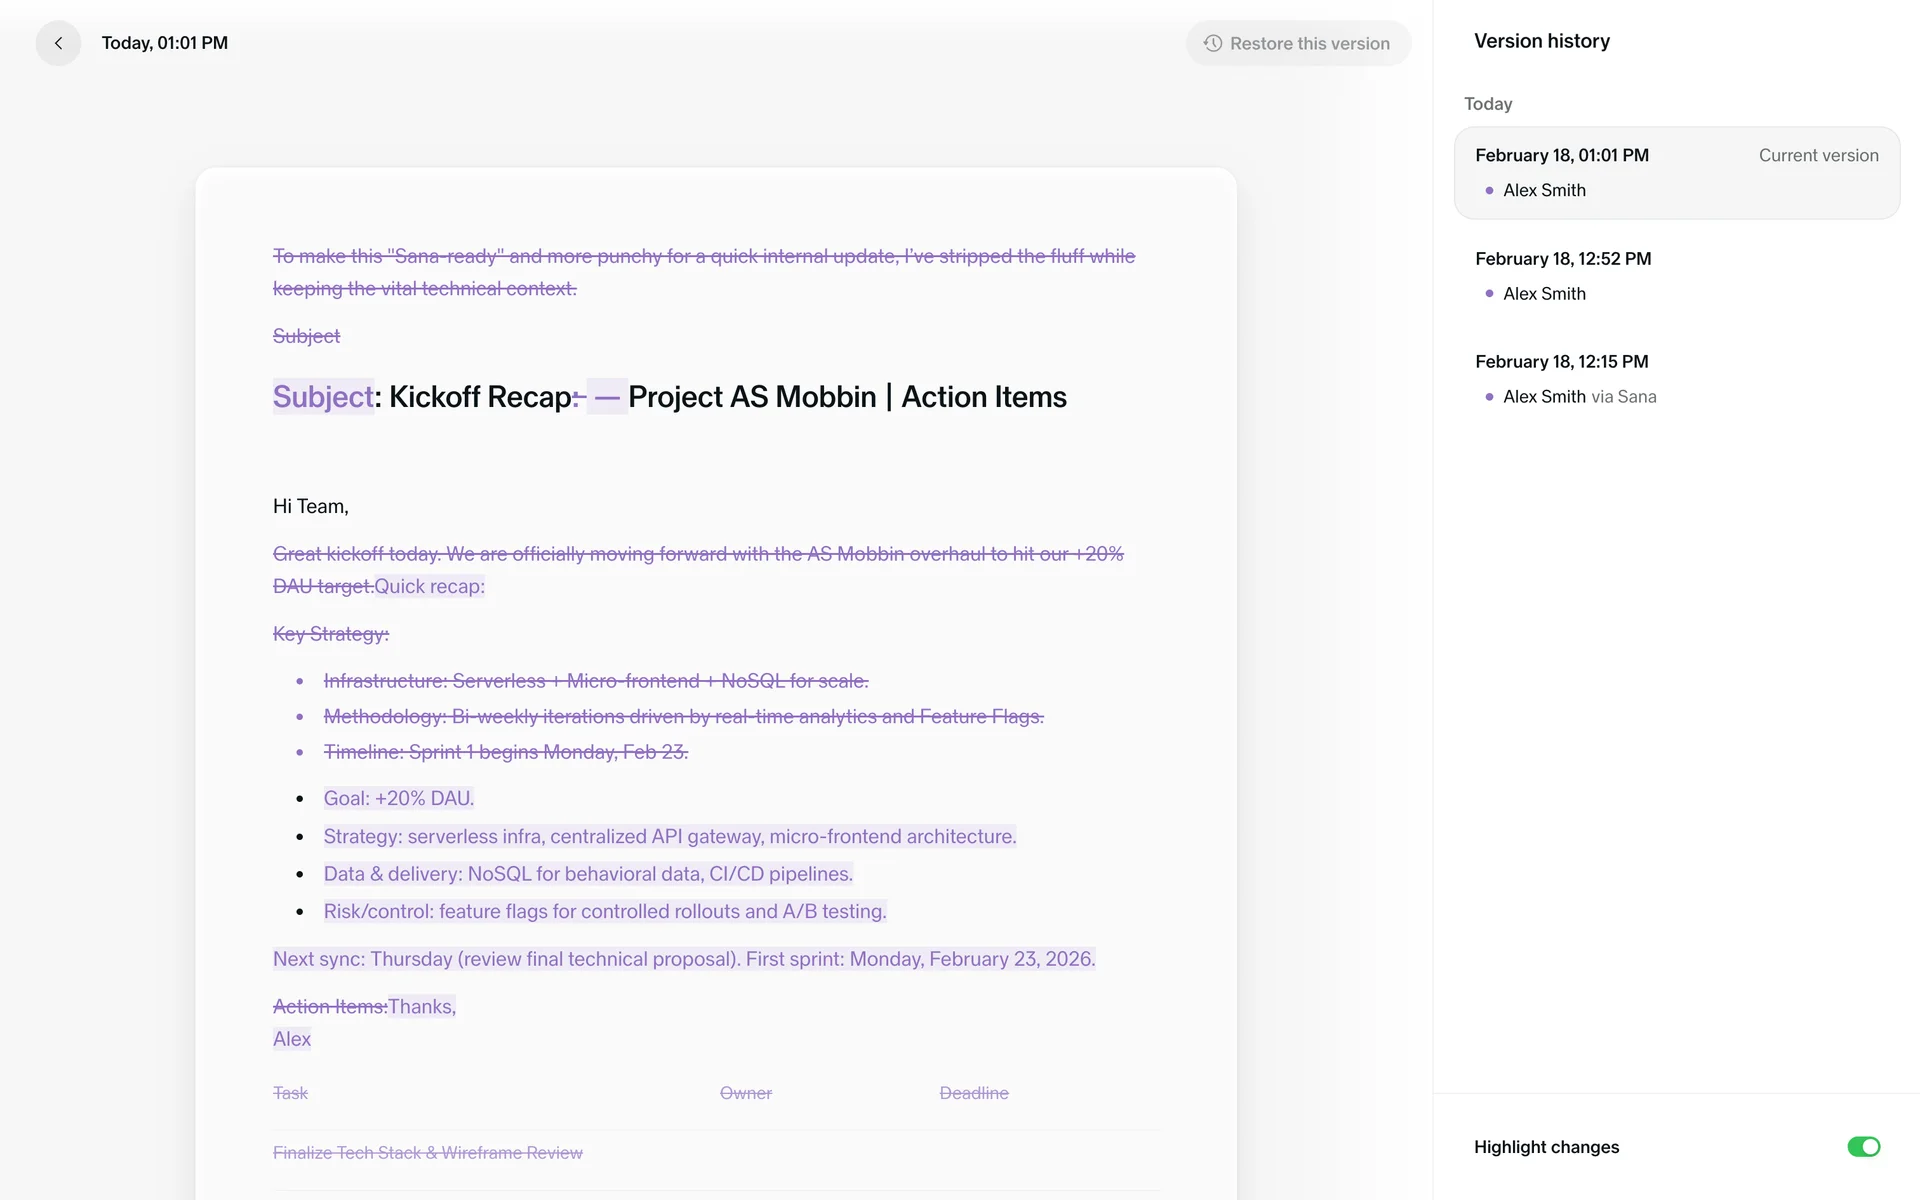Click the struck-through Key Strategy heading
The width and height of the screenshot is (1920, 1200).
(331, 634)
